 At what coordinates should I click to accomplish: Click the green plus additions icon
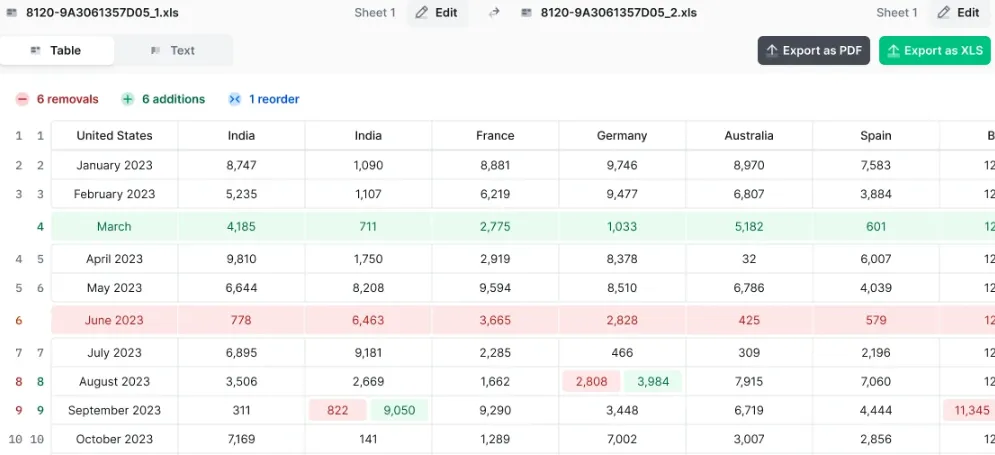pos(128,99)
